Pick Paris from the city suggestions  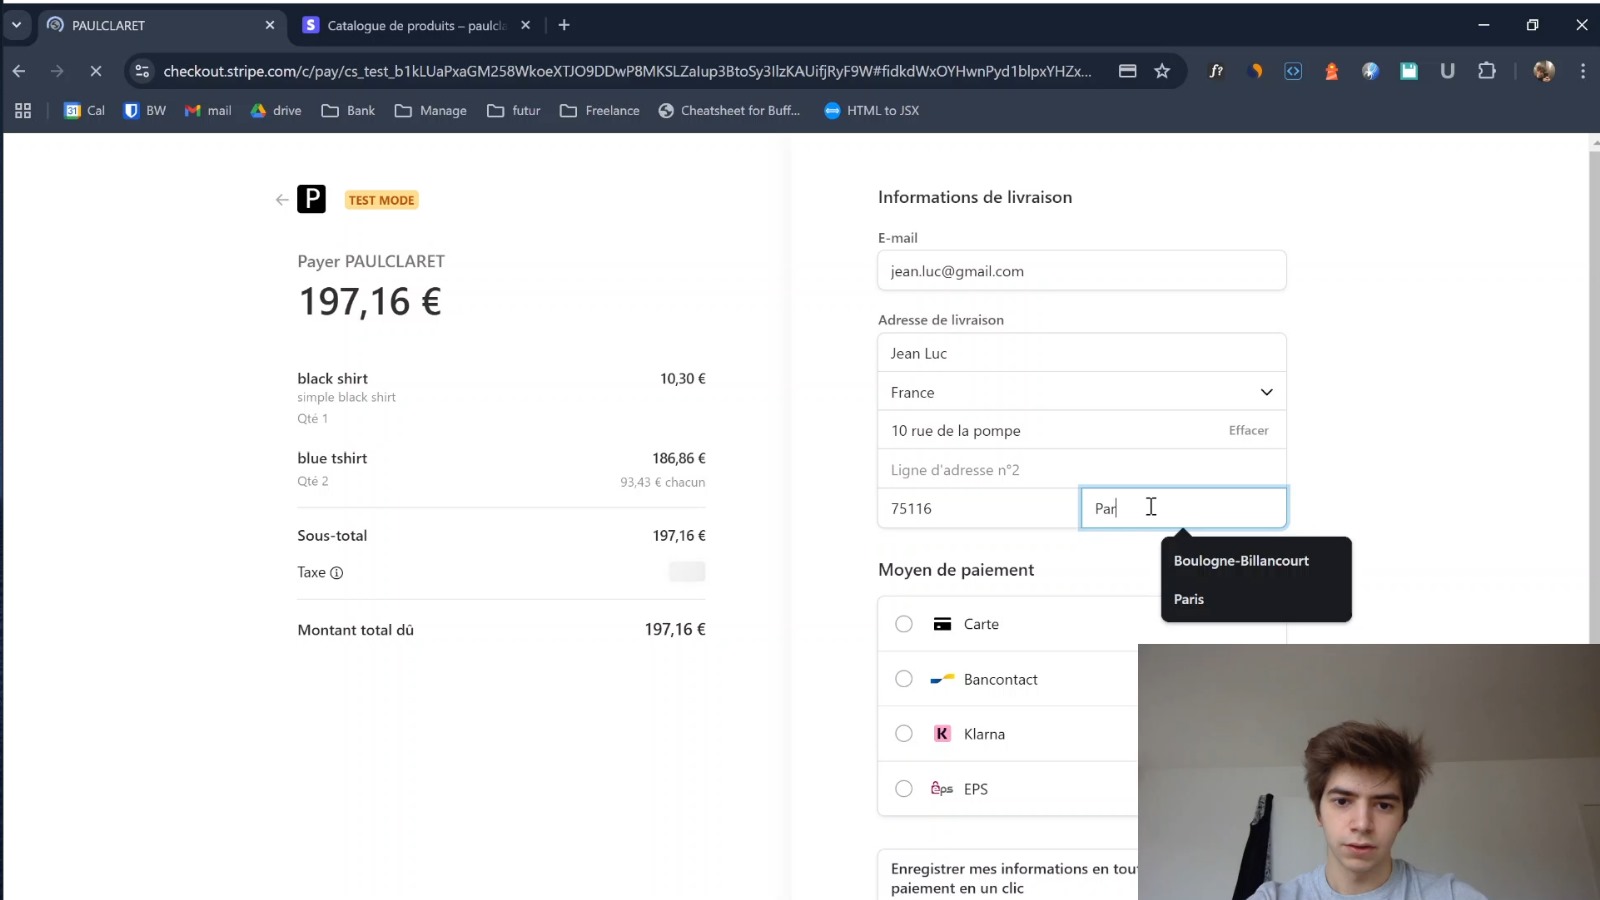pos(1189,599)
